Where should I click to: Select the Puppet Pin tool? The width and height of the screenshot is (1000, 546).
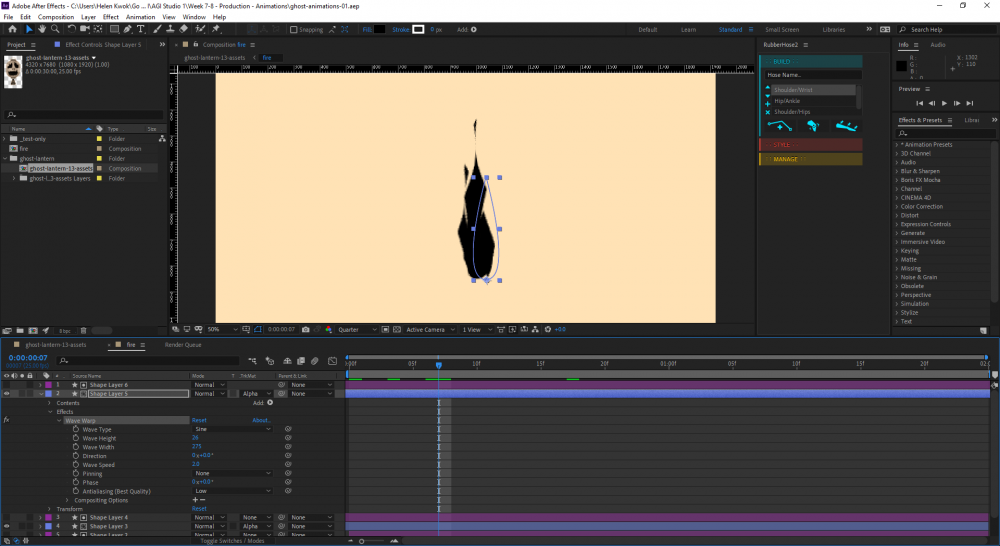[216, 29]
